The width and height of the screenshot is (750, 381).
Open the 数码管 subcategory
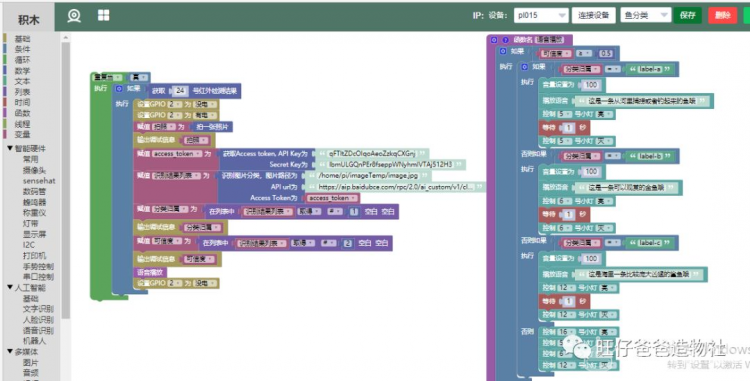pyautogui.click(x=34, y=191)
